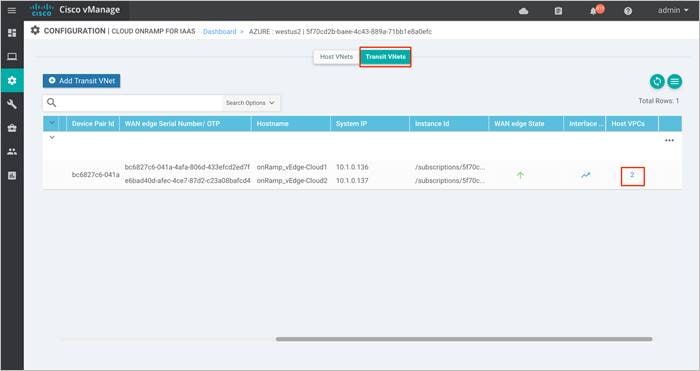The width and height of the screenshot is (700, 371).
Task: Click the horizontal table scrollbar
Action: pyautogui.click(x=464, y=339)
